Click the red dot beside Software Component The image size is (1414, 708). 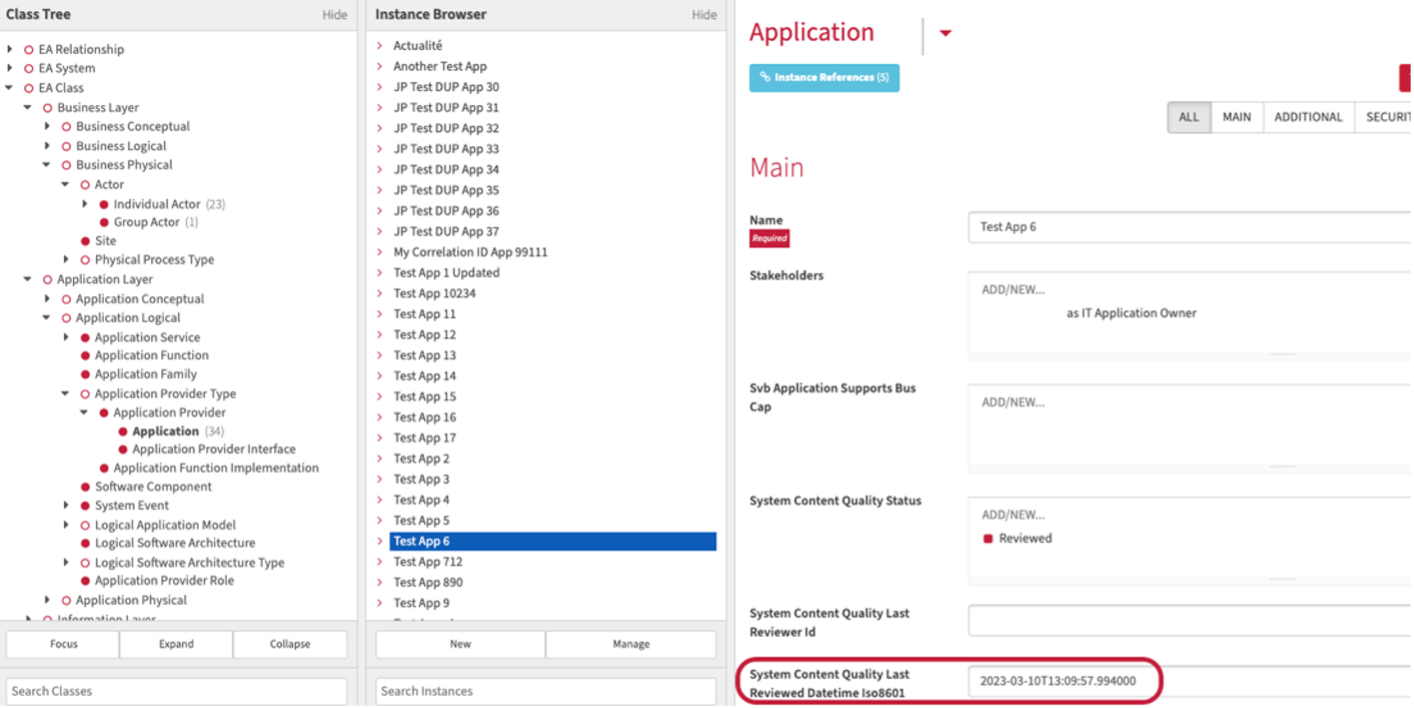(x=85, y=487)
